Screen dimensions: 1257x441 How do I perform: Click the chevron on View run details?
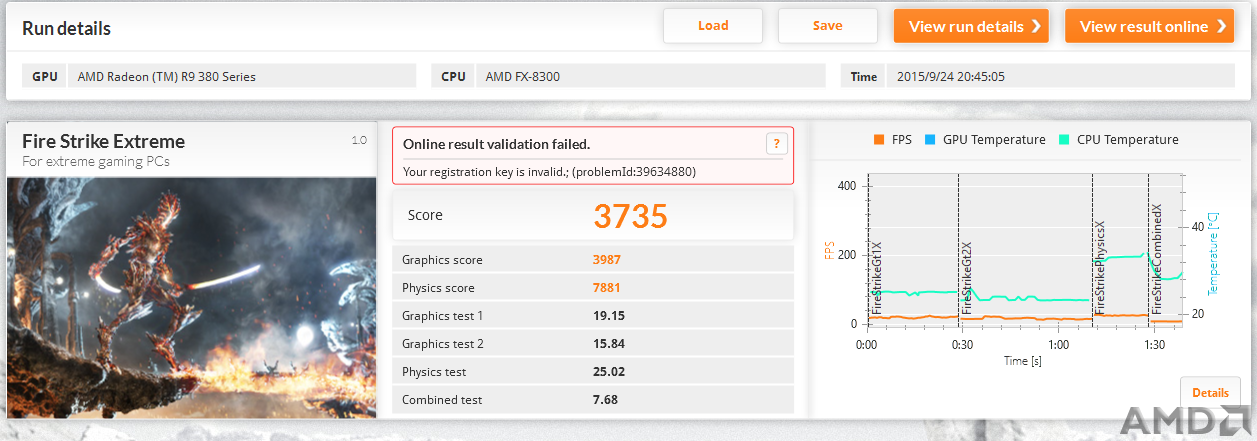[1036, 27]
